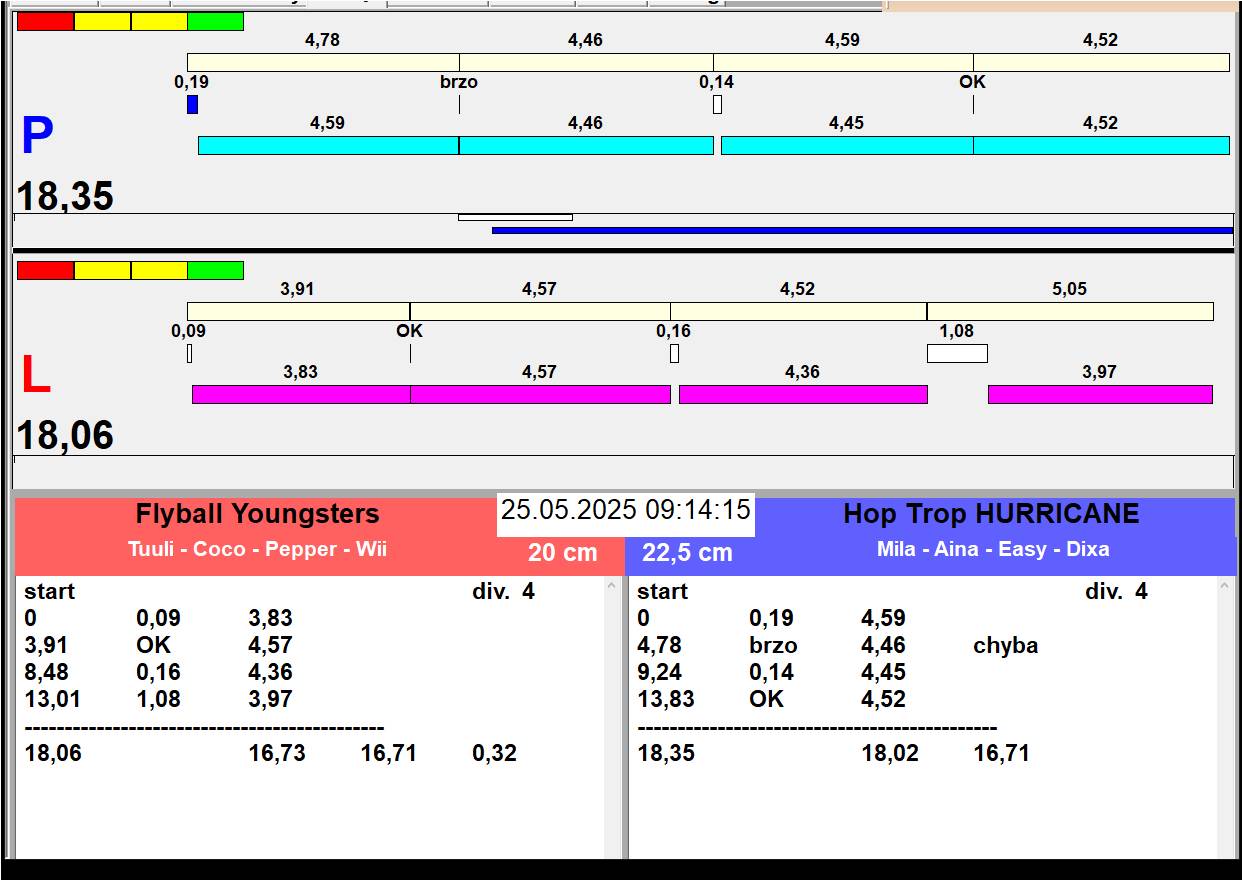Image resolution: width=1242 pixels, height=880 pixels.
Task: Click the cream bar labeled 4,78
Action: tap(323, 62)
